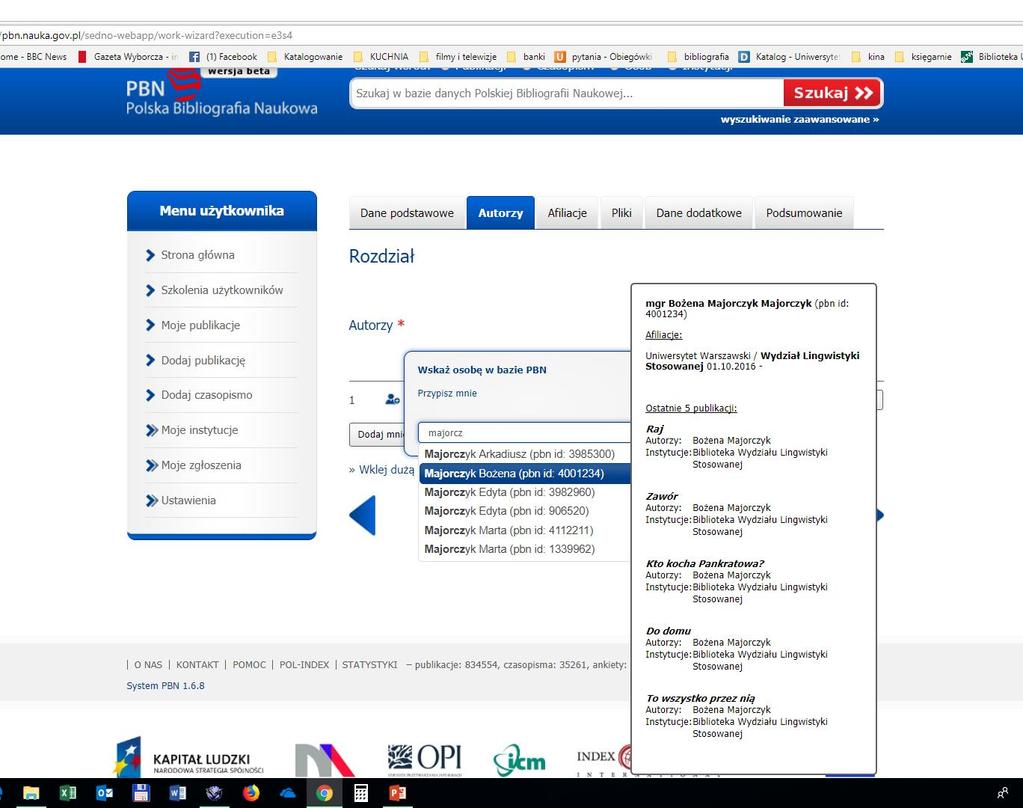Screen dimensions: 1023x808
Task: Click the person icon in author row 1
Action: click(392, 399)
